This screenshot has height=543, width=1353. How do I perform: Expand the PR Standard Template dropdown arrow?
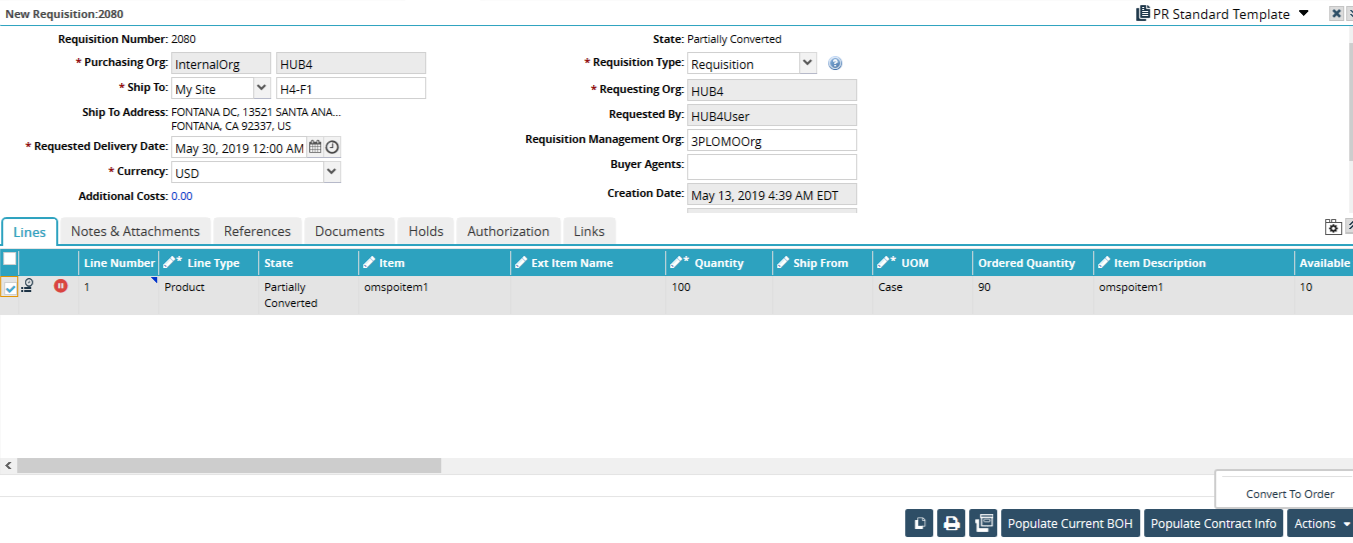pos(1303,14)
